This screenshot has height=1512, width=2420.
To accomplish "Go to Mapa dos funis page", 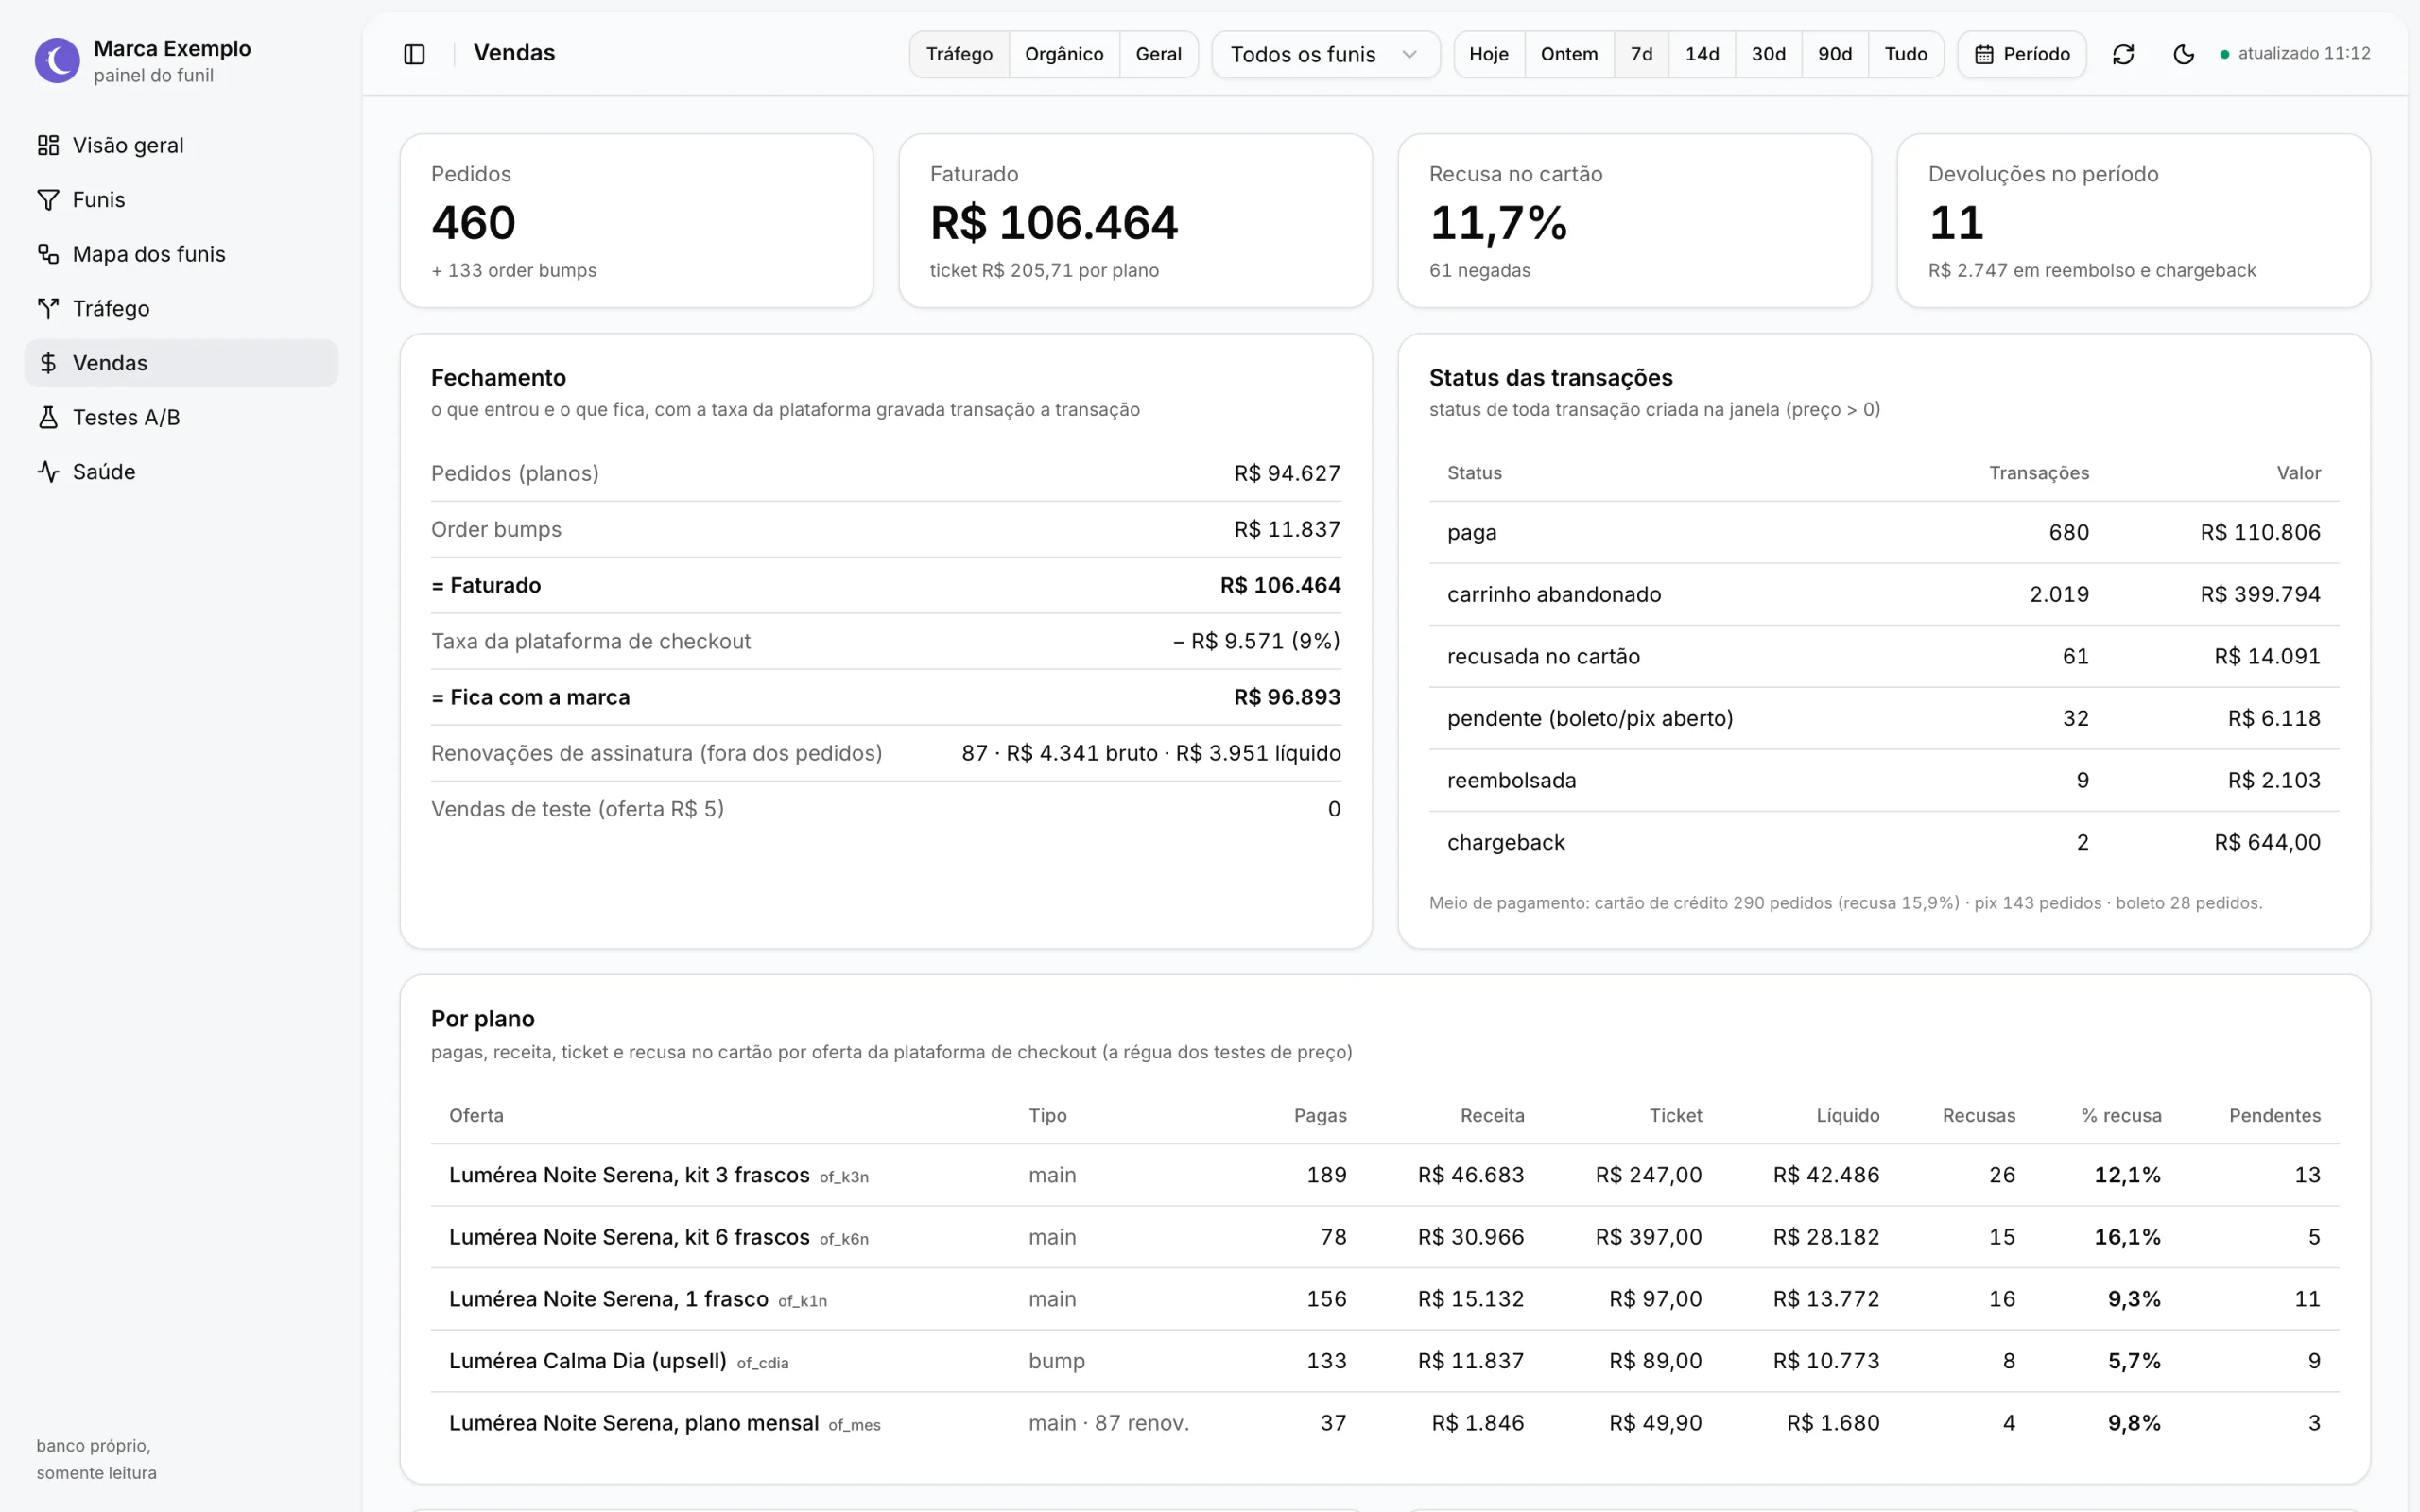I will coord(181,254).
